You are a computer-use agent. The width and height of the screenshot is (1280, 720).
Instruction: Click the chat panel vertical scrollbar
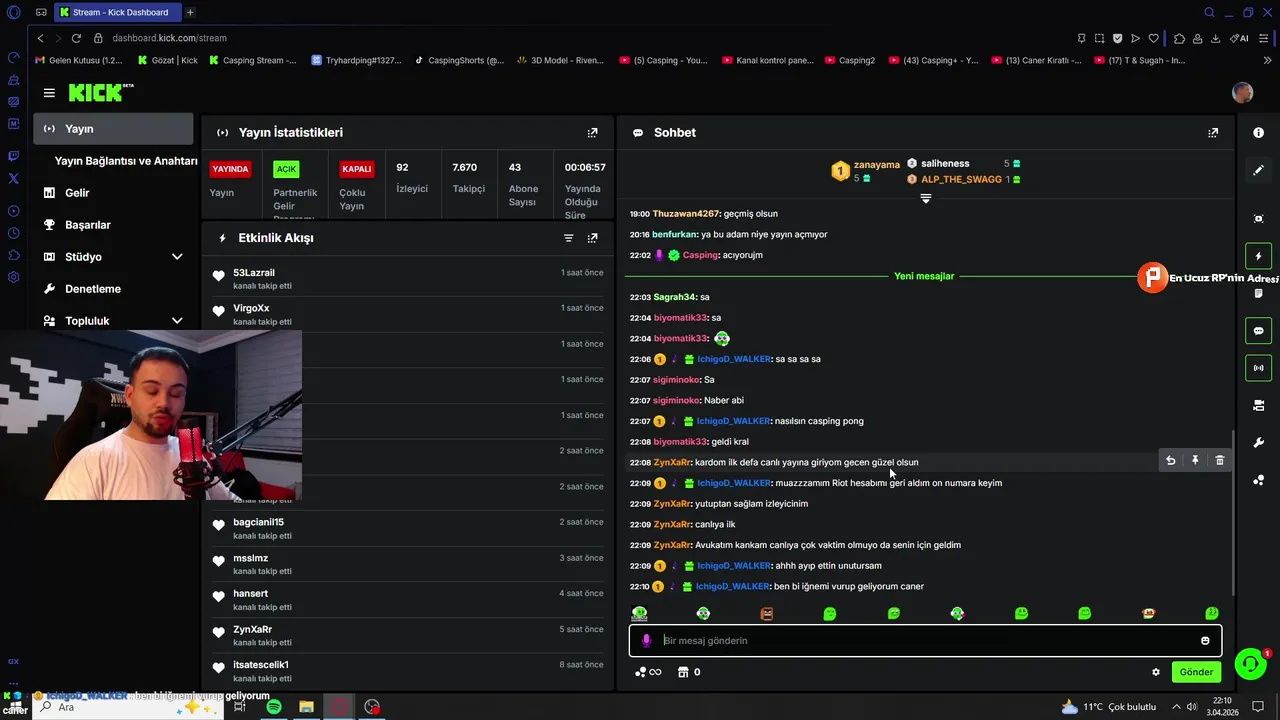click(x=1233, y=512)
